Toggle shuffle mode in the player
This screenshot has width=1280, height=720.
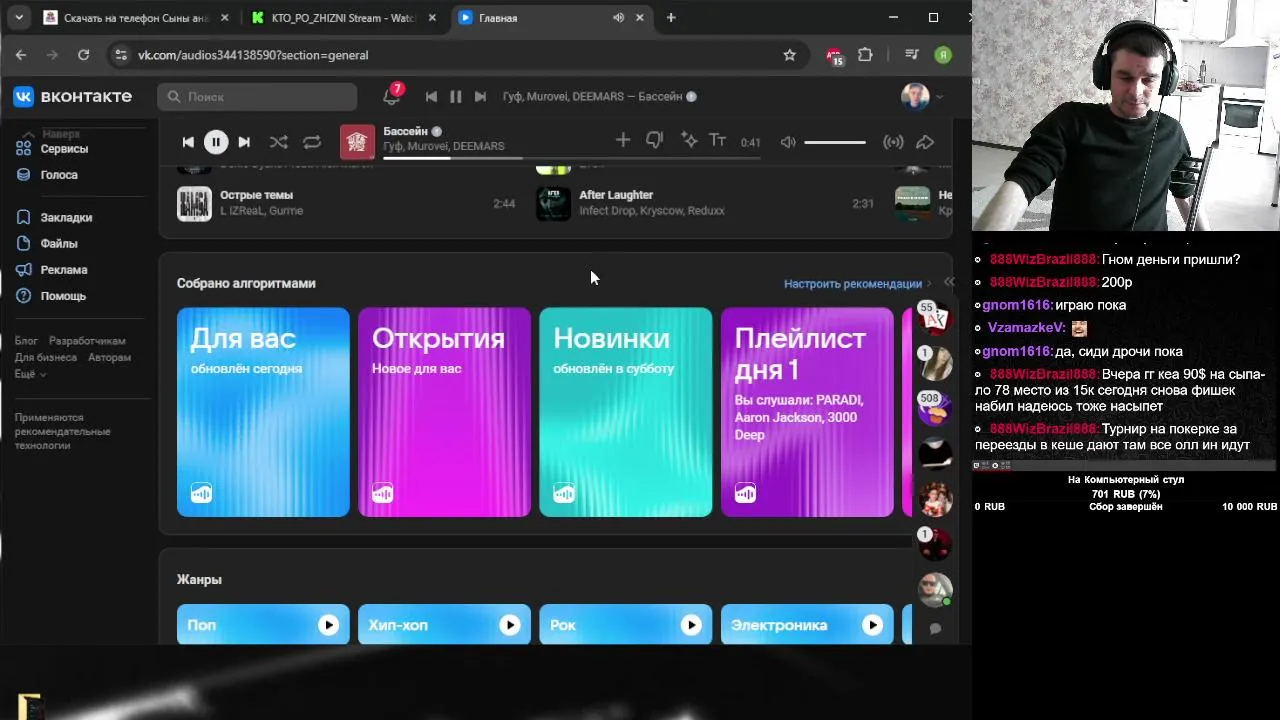click(279, 142)
